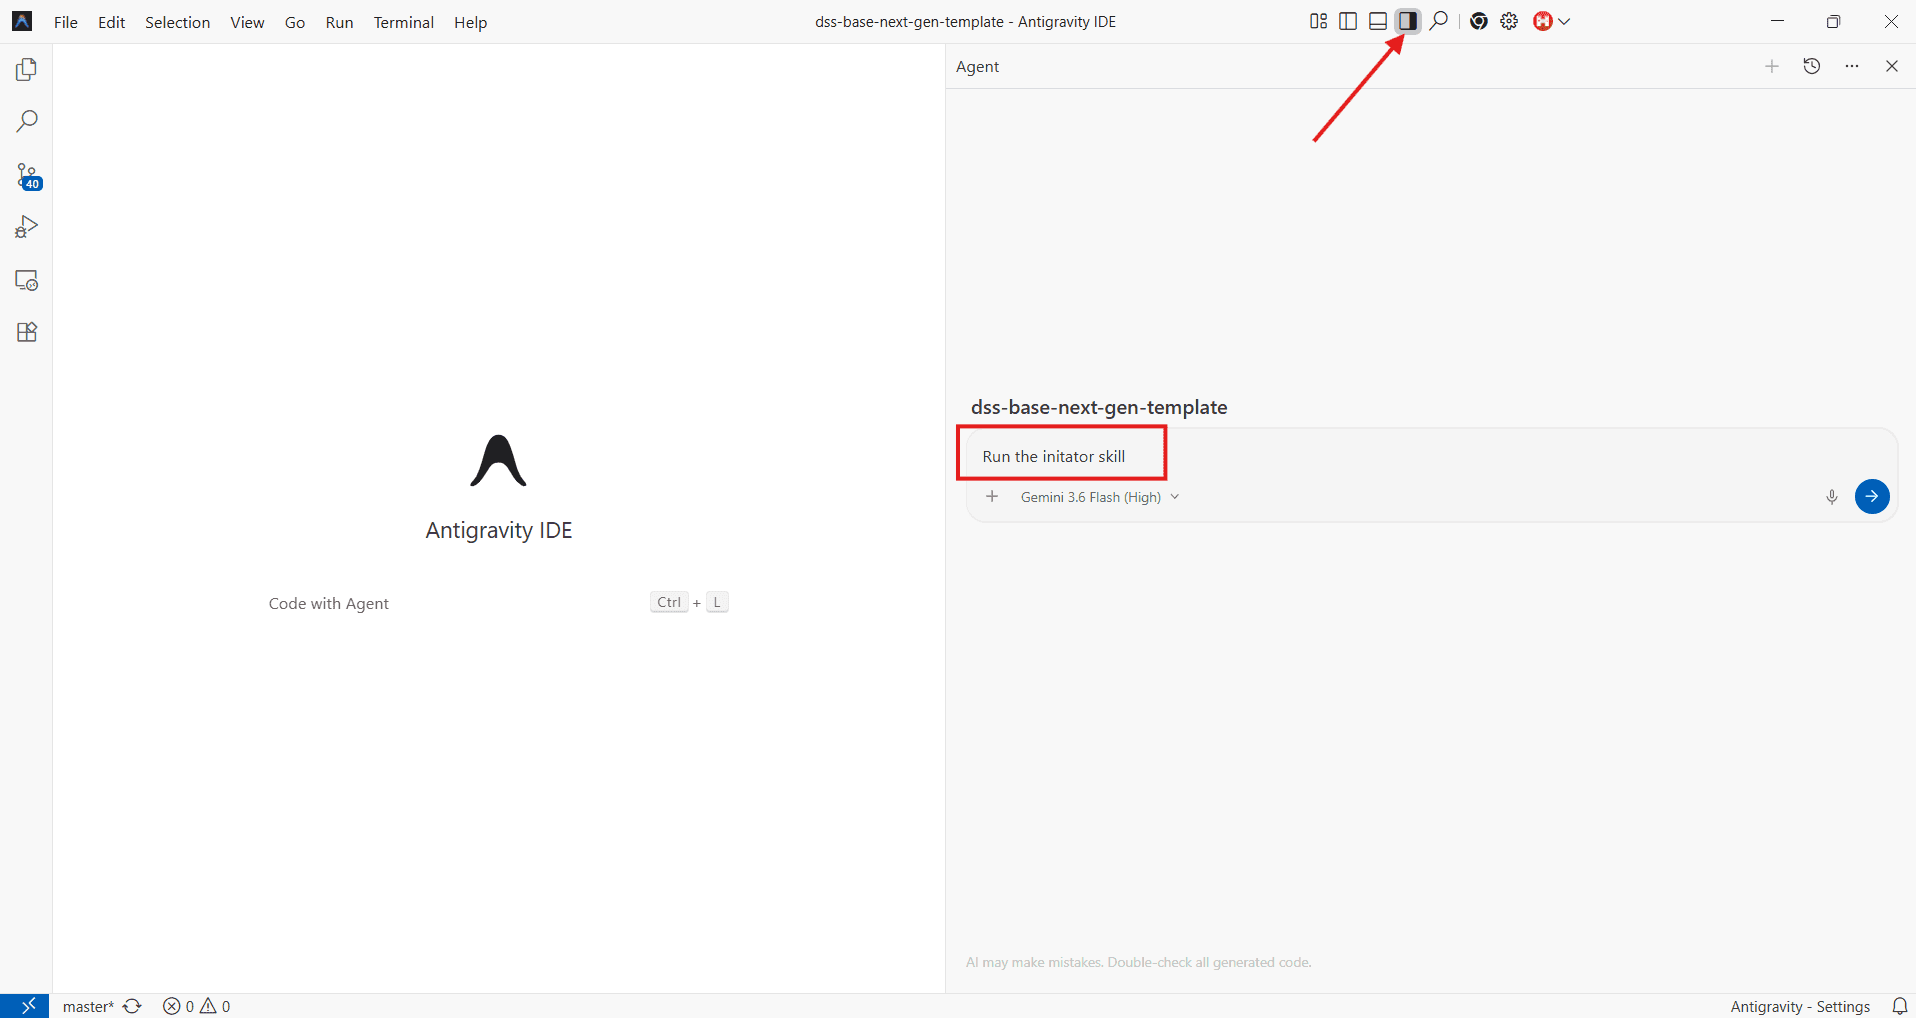Close the Agent panel
Image resolution: width=1916 pixels, height=1018 pixels.
1892,66
